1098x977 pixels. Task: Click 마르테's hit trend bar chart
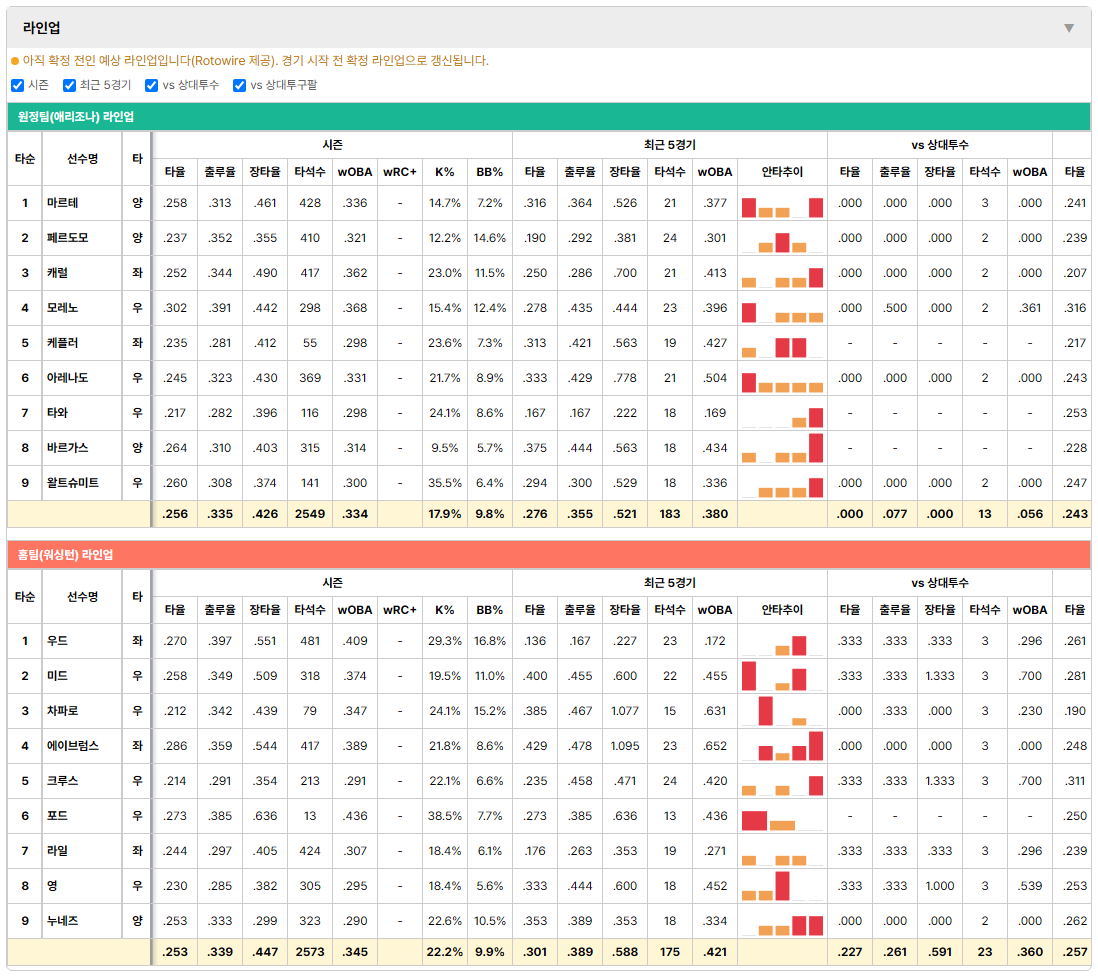click(781, 204)
